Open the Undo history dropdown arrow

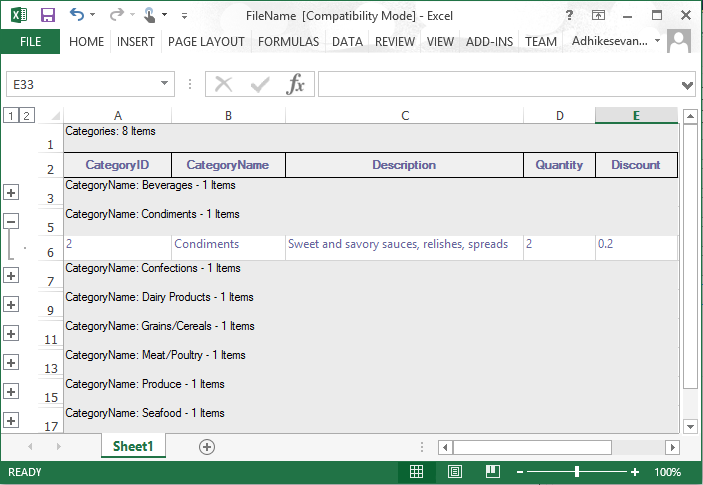[x=92, y=15]
